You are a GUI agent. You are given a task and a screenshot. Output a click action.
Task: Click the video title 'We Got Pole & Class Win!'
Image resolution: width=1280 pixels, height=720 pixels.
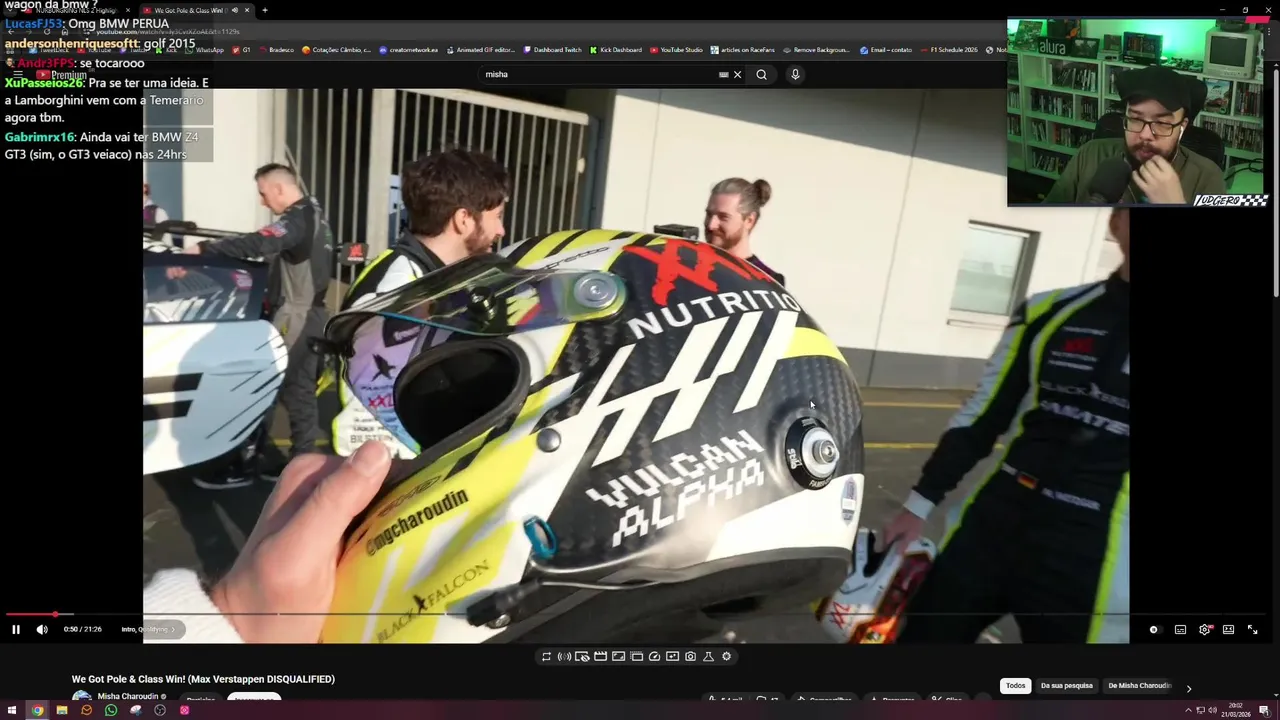coord(203,680)
